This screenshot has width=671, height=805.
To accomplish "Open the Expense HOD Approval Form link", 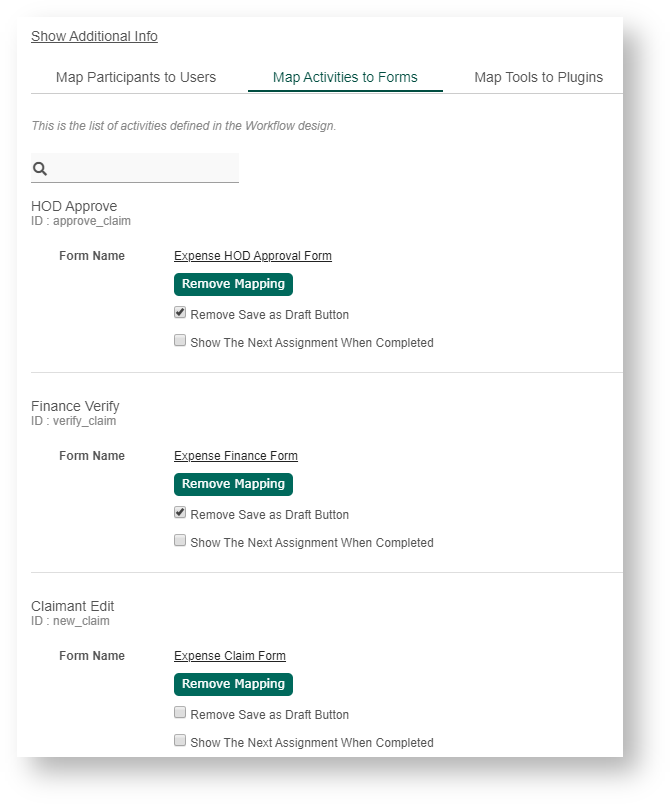I will click(253, 256).
